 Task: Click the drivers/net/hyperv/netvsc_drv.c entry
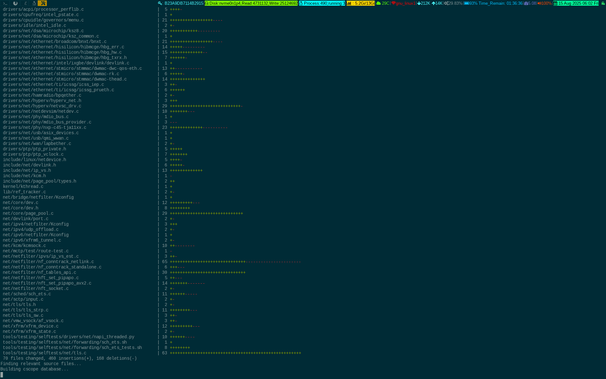(42, 106)
